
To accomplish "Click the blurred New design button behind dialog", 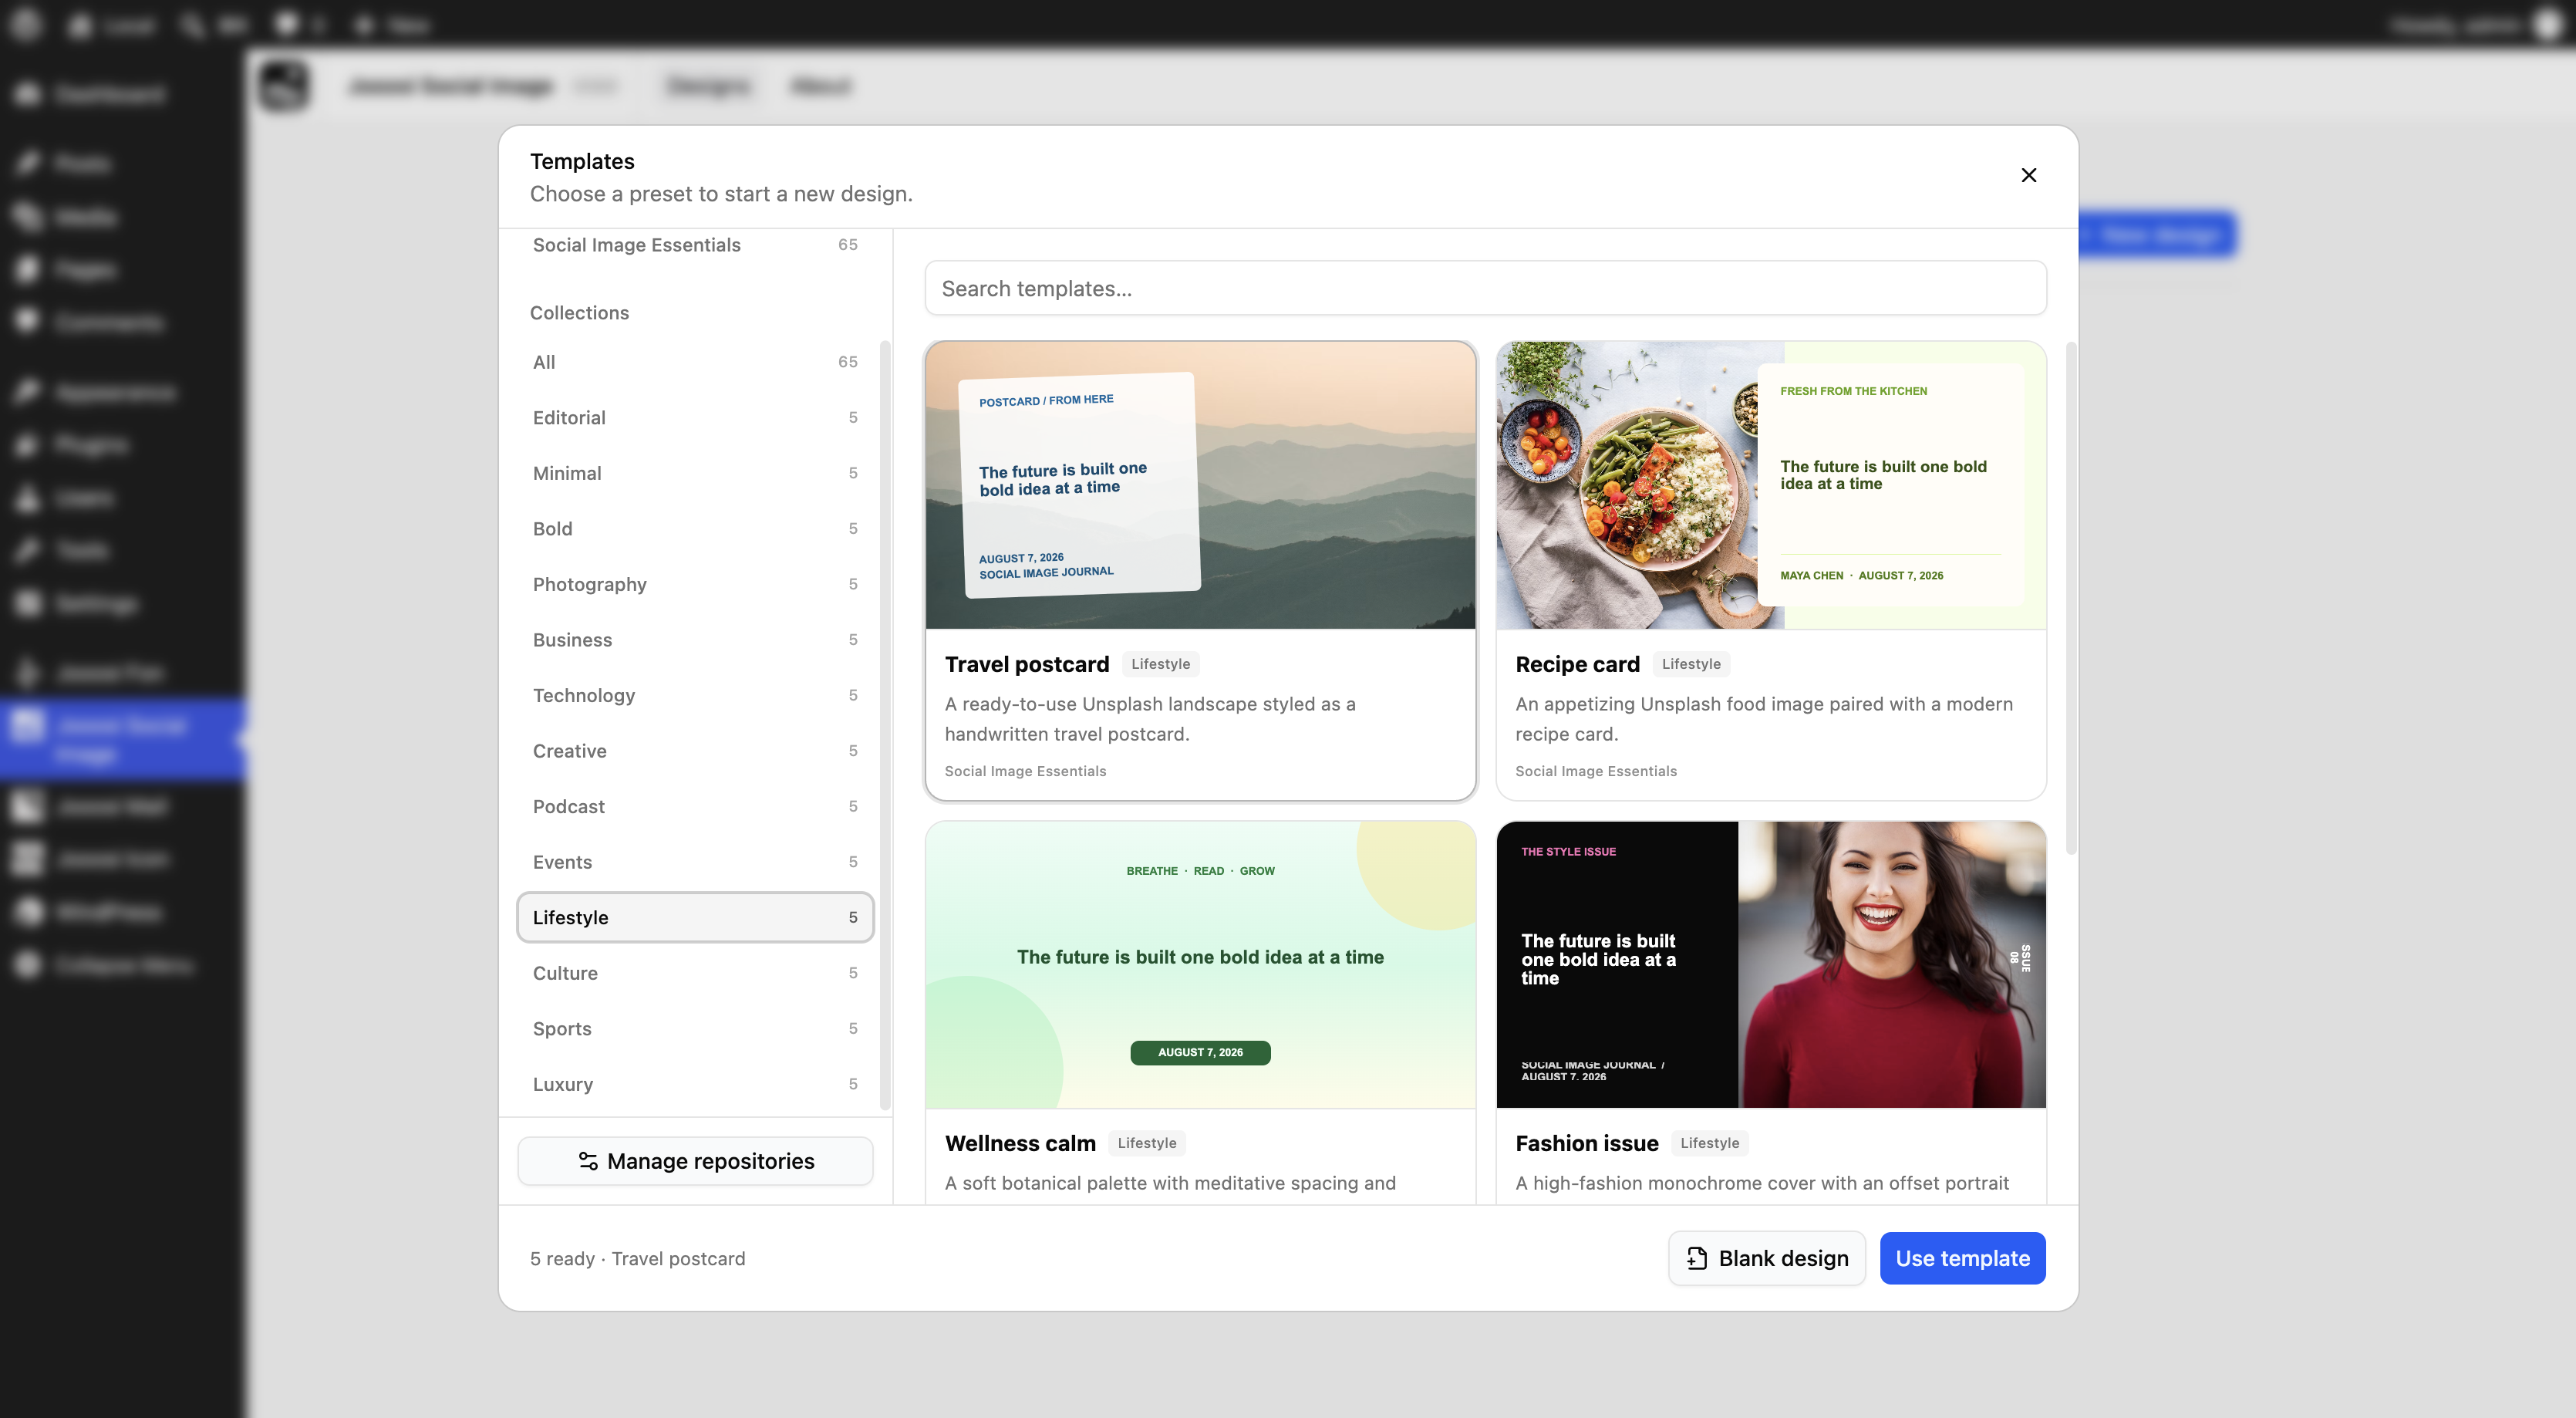I will [x=2158, y=235].
